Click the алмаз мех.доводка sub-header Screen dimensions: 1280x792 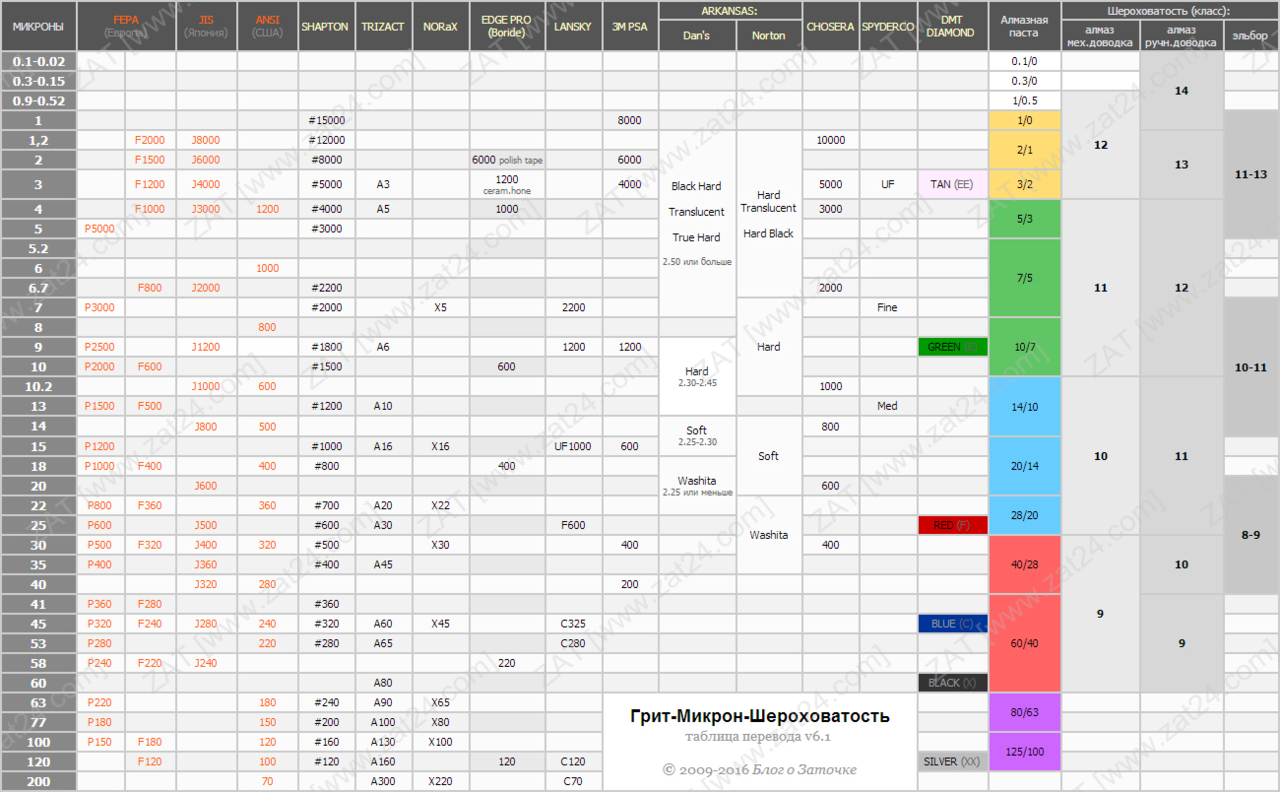pos(1100,35)
